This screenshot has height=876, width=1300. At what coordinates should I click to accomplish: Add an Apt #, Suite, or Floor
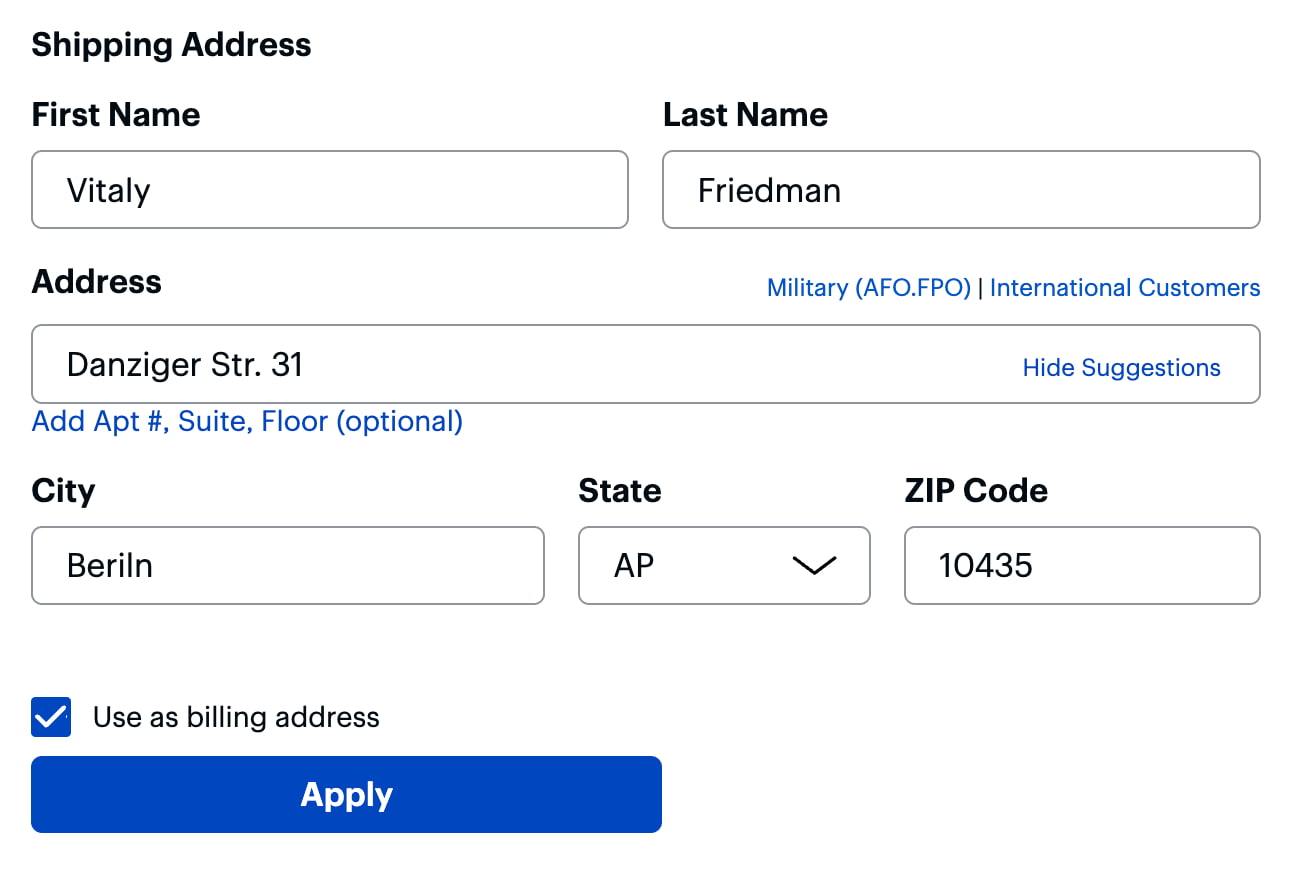point(246,421)
